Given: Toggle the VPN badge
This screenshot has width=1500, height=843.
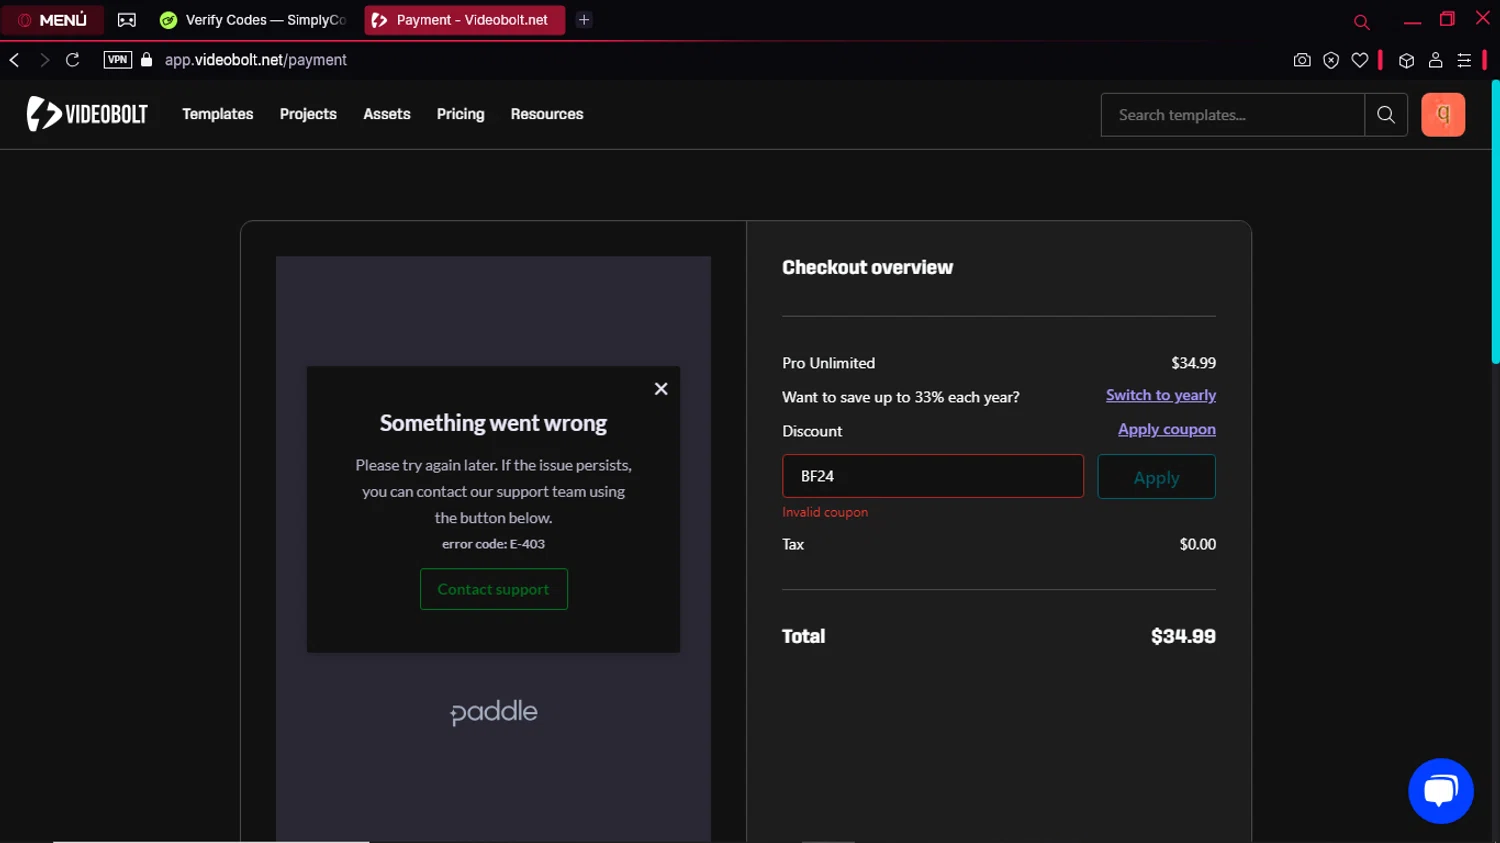Looking at the screenshot, I should (117, 60).
